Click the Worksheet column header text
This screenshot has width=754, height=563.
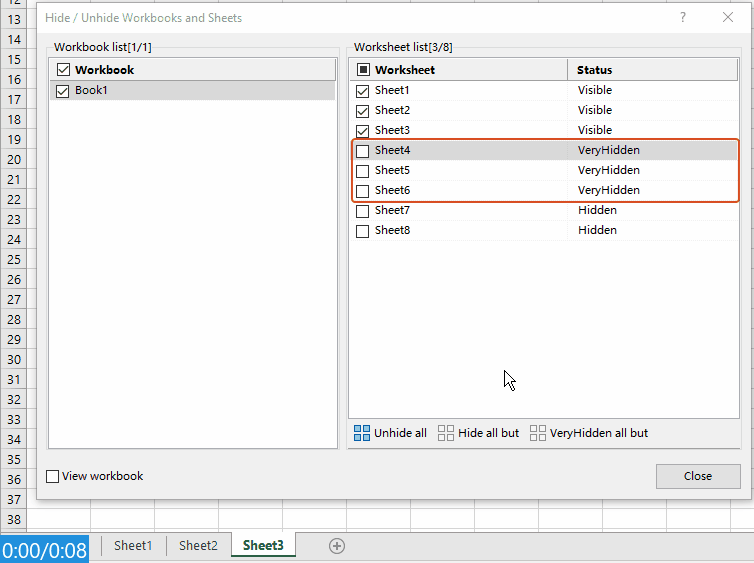(405, 70)
